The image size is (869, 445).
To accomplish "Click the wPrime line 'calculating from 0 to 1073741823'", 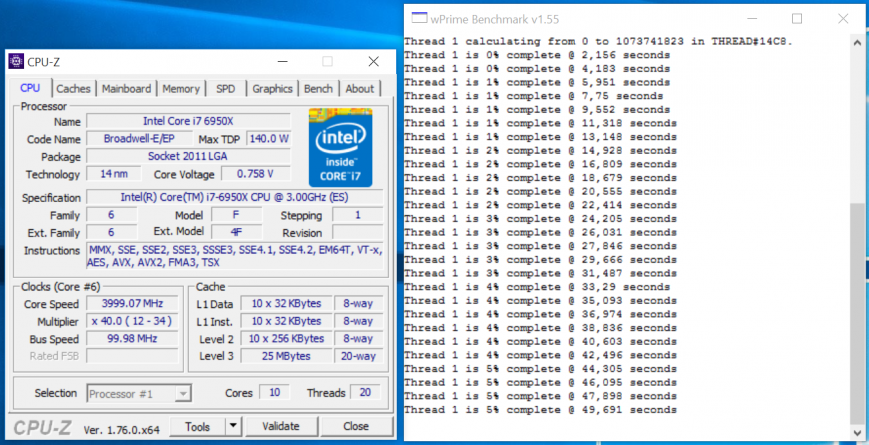I will pyautogui.click(x=599, y=42).
